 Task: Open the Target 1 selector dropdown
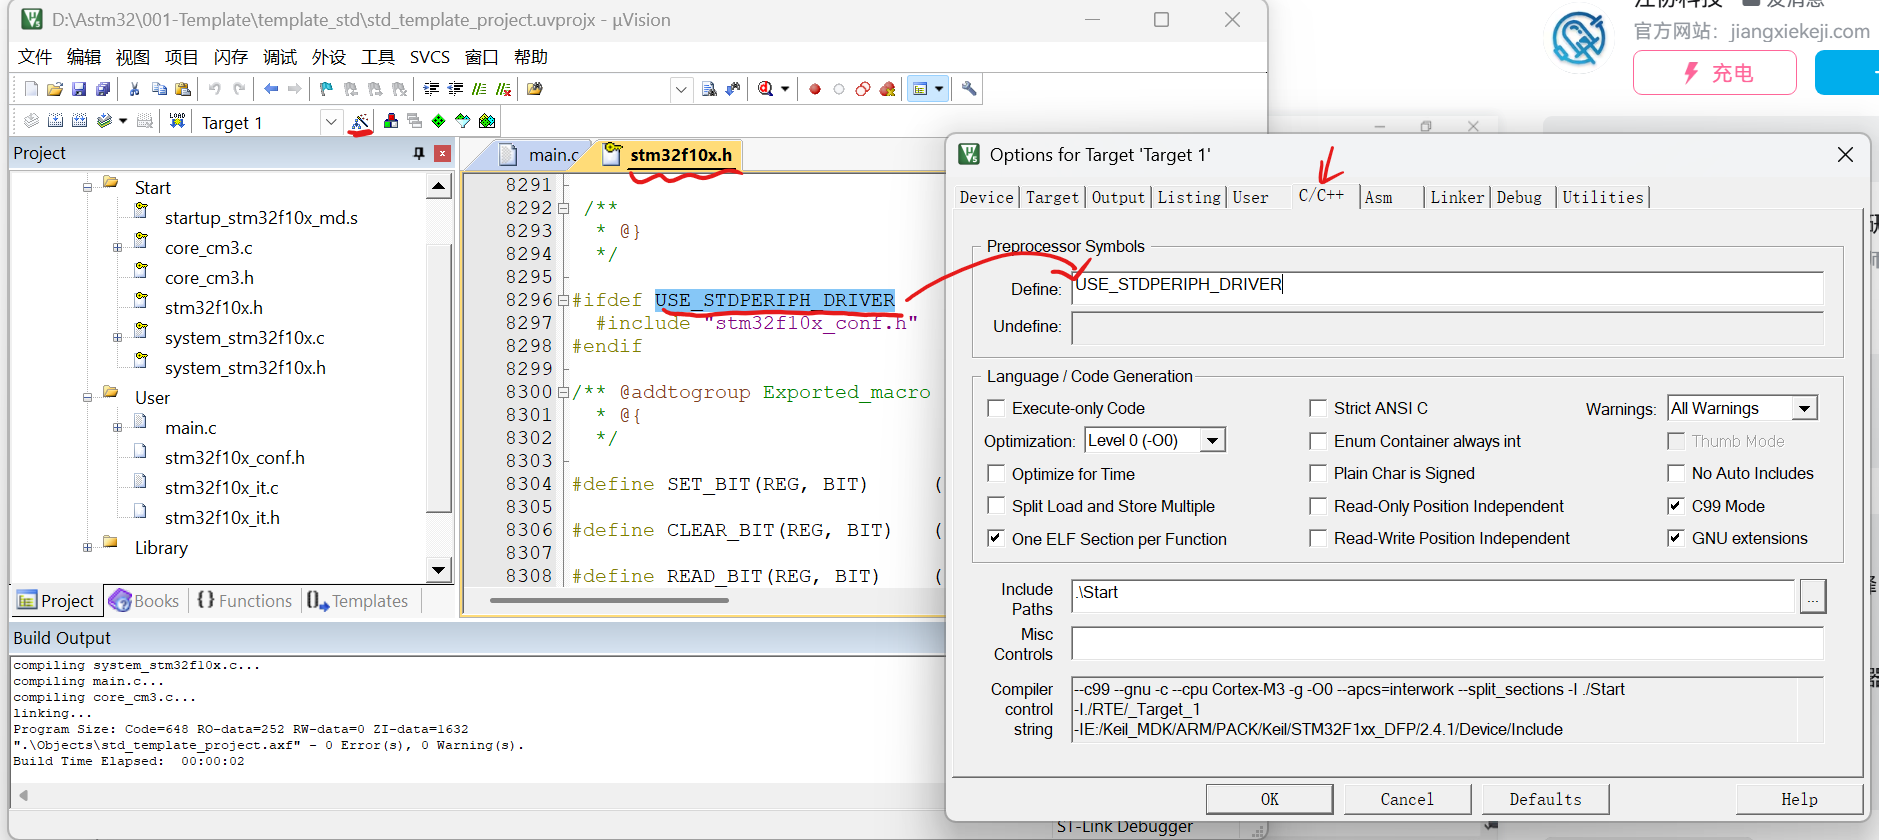[x=331, y=122]
